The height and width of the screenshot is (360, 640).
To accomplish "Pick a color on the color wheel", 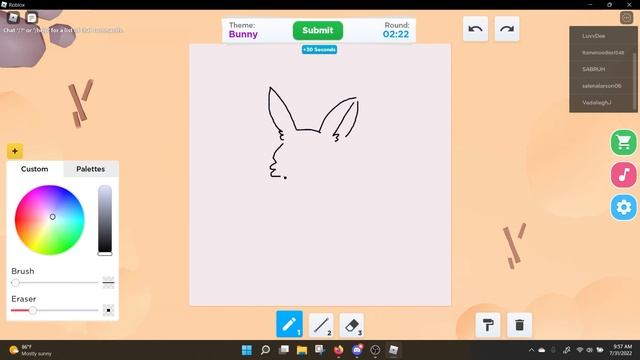I will 49,220.
